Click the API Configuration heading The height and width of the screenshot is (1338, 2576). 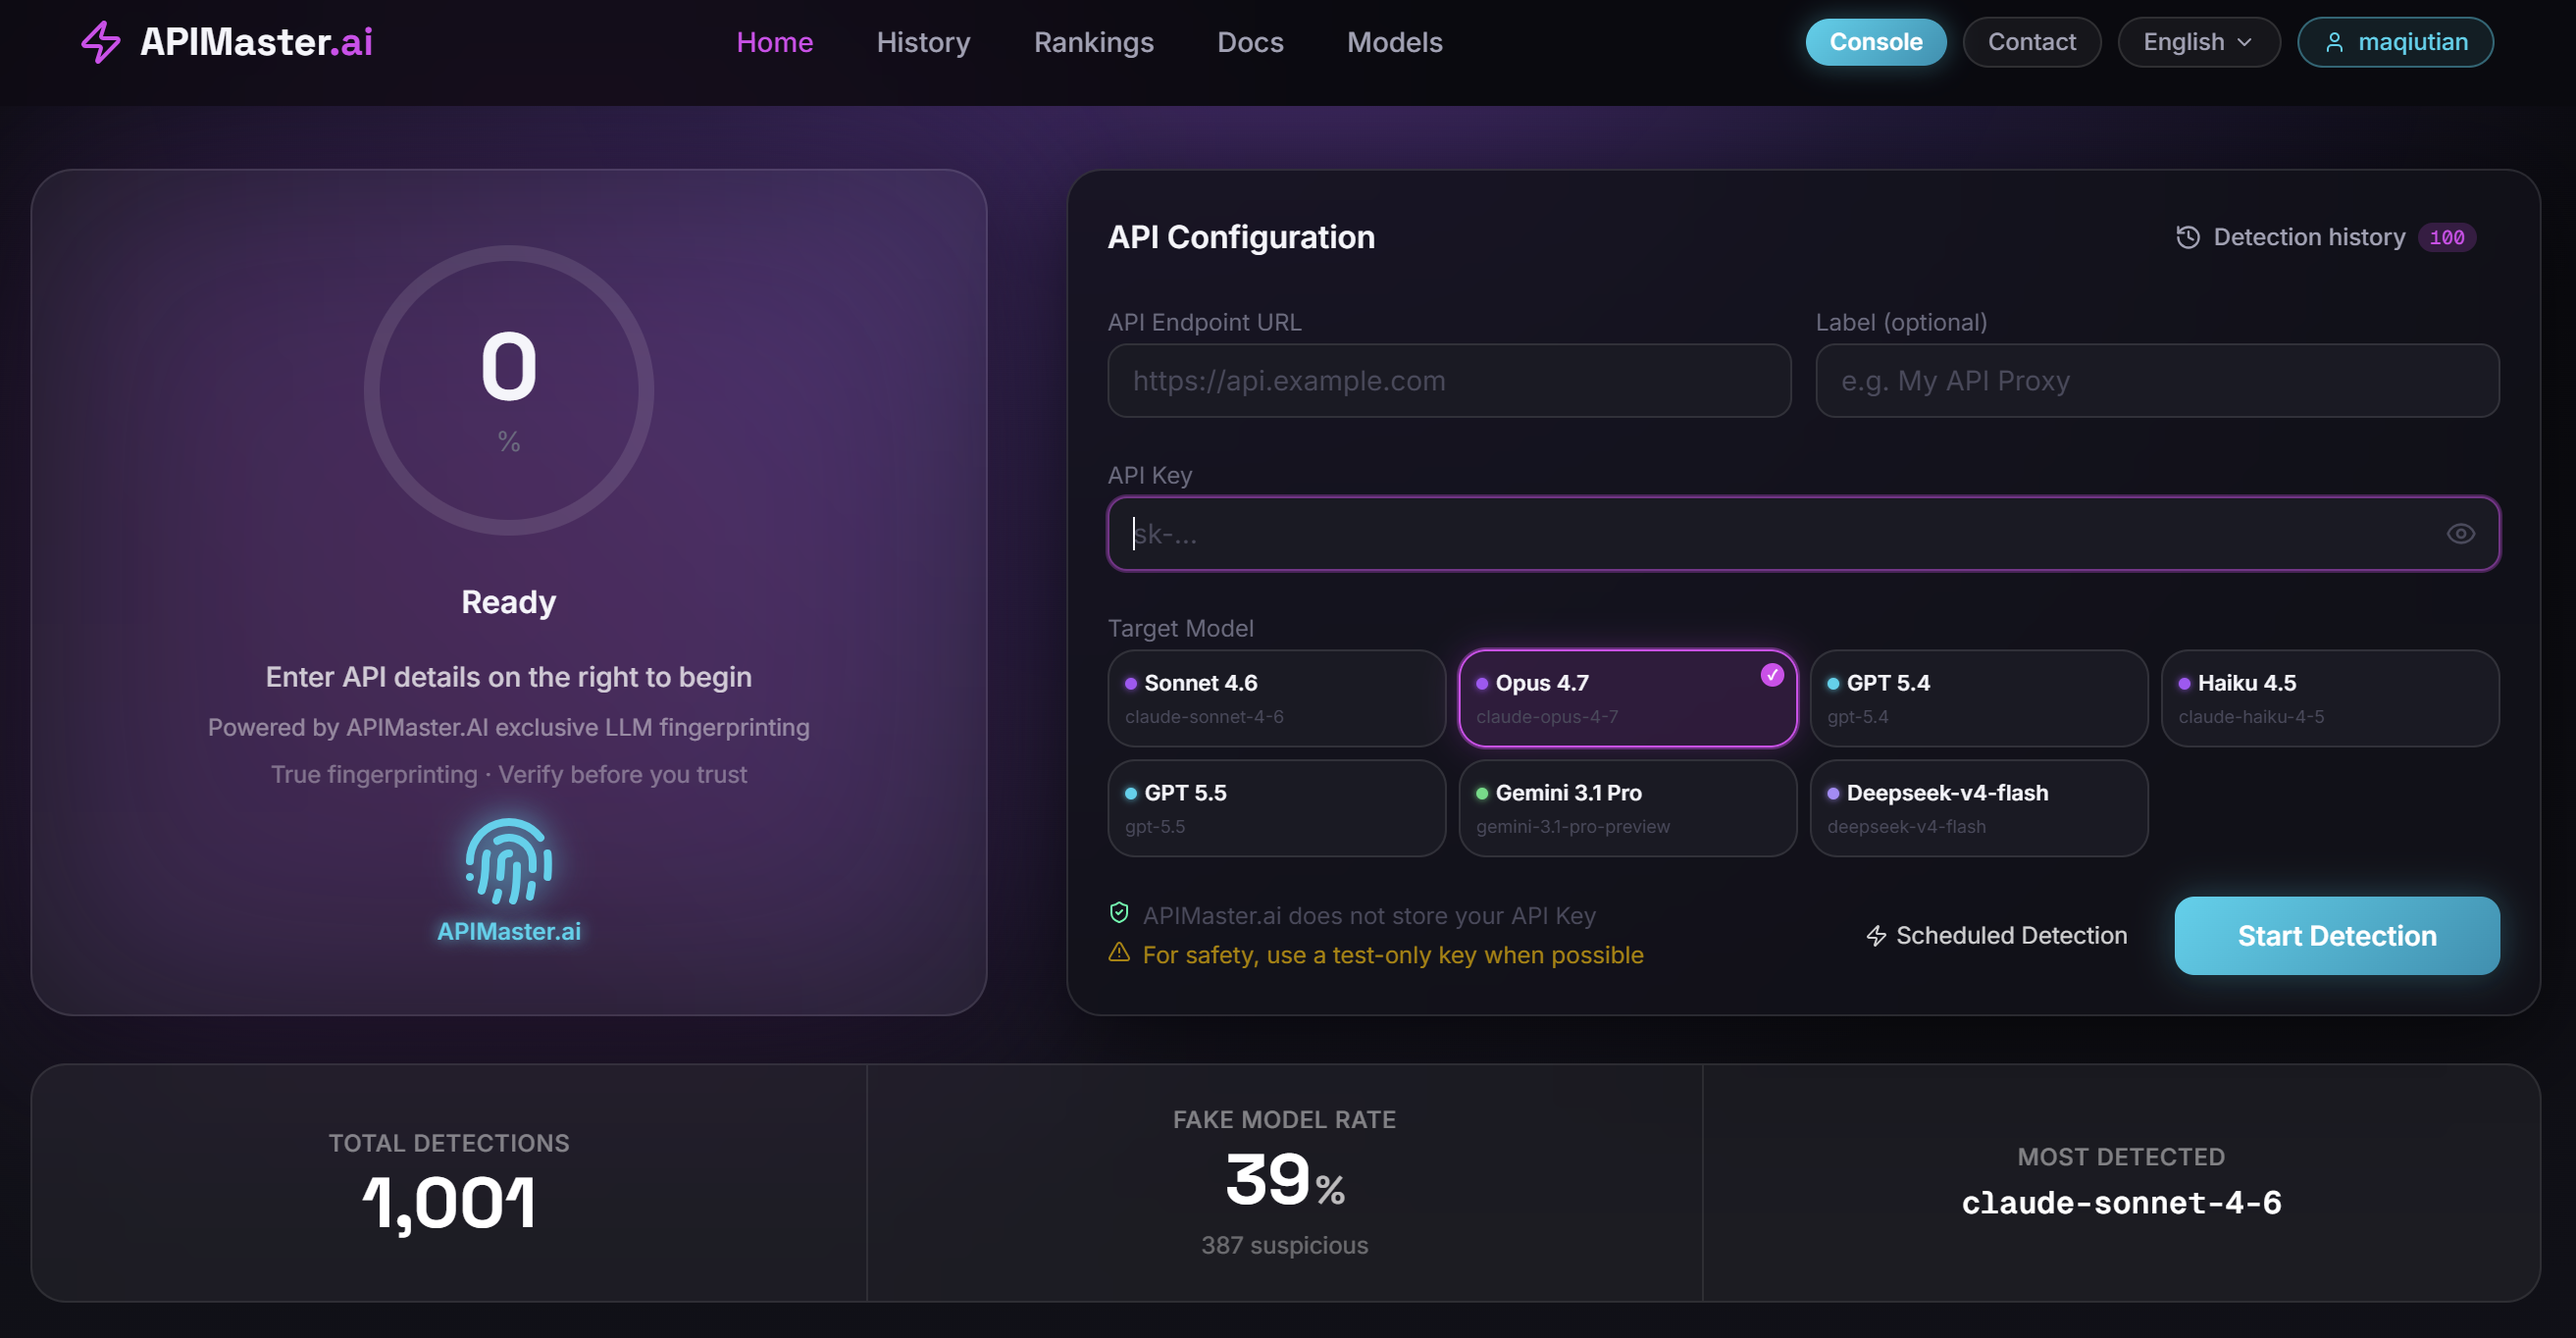(x=1240, y=237)
